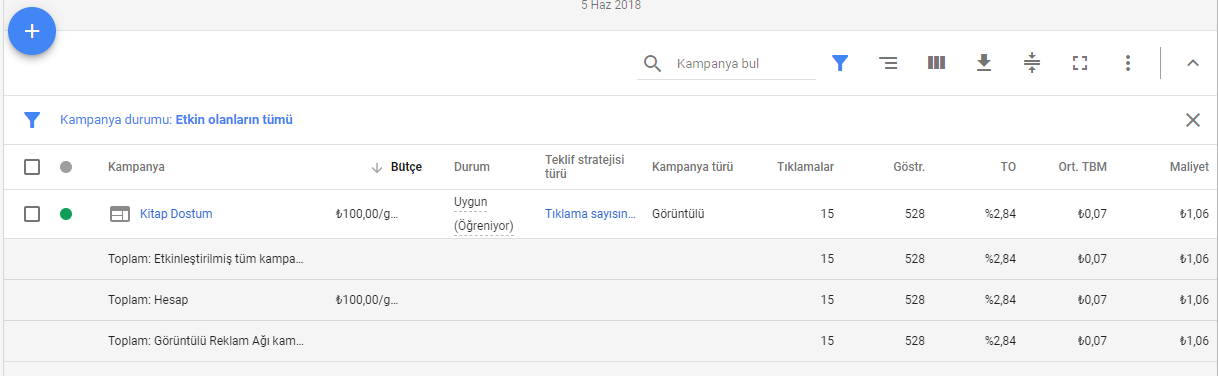
Task: Focus the "Kampanya bul" search field
Action: 744,64
